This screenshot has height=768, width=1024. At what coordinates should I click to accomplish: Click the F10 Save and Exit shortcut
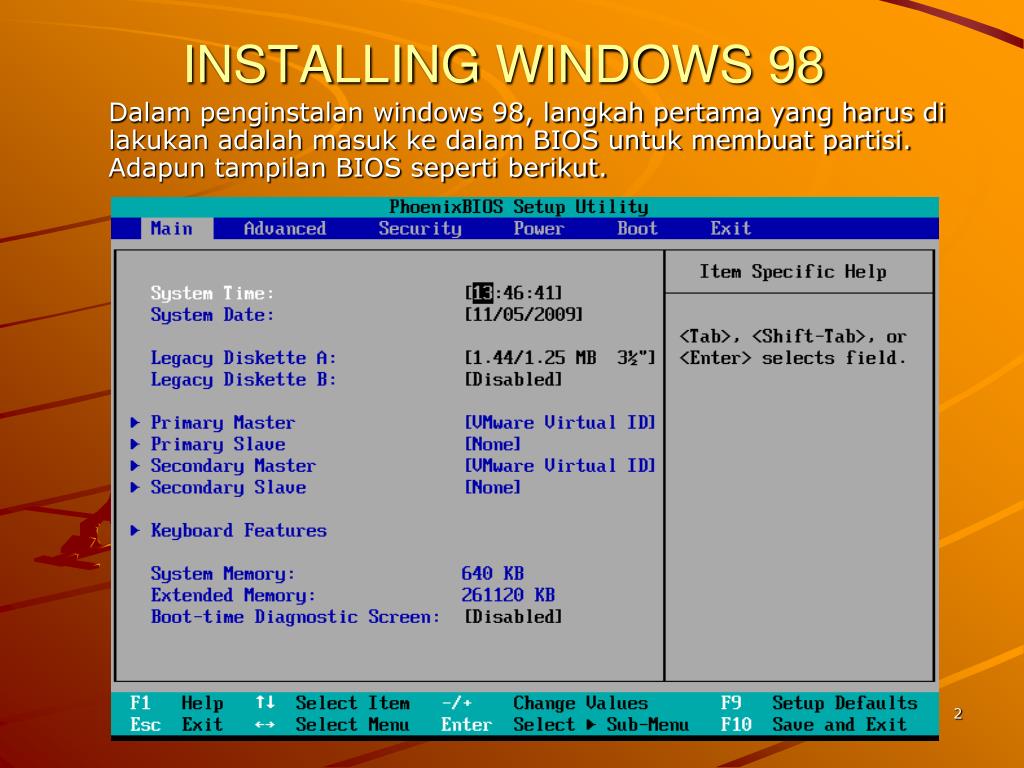click(814, 725)
